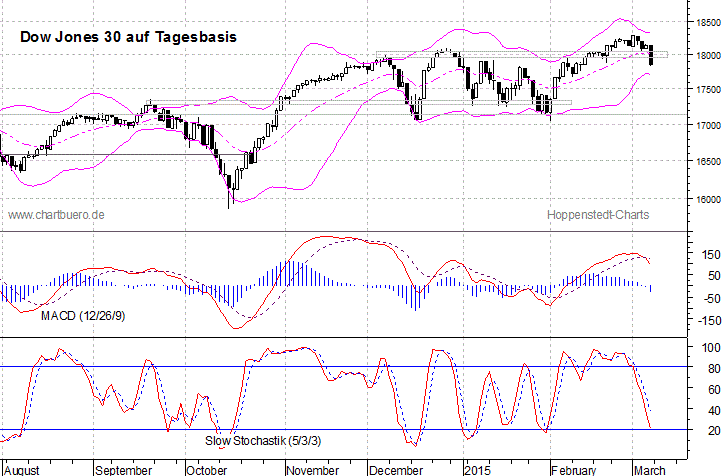Click the 'MACD (12/26/9)' indicator label
This screenshot has width=723, height=476.
[x=83, y=316]
